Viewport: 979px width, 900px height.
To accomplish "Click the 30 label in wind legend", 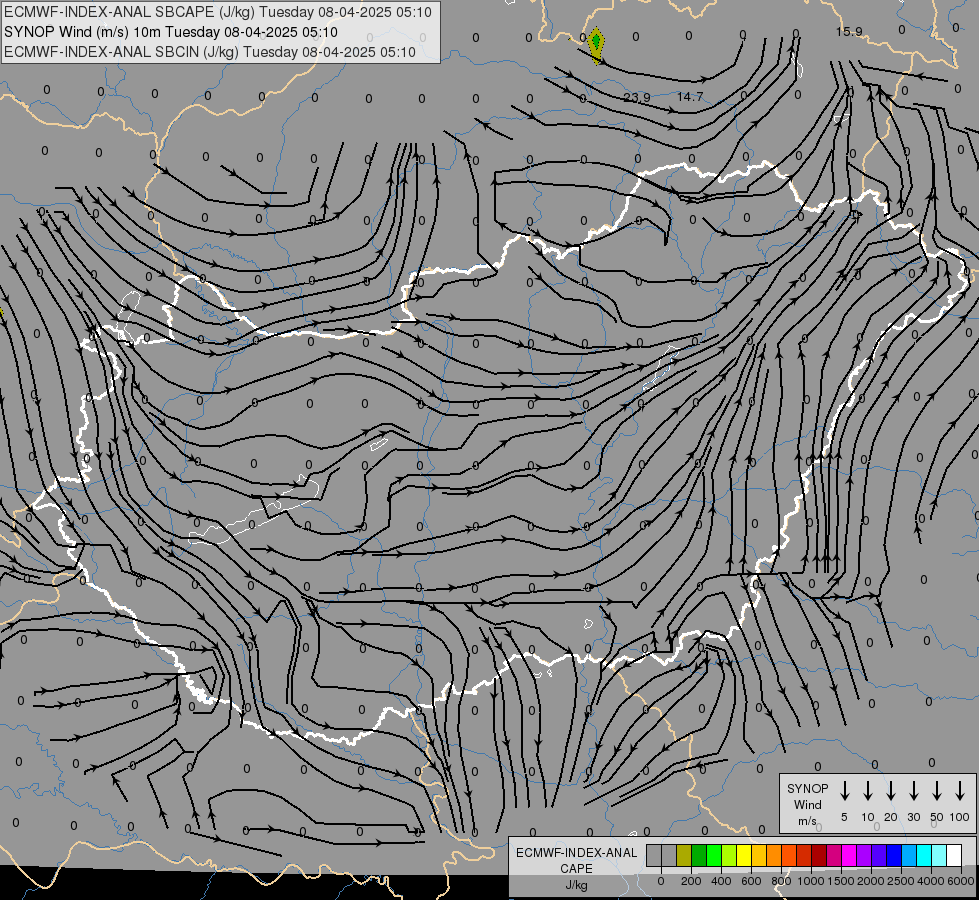I will (x=913, y=817).
